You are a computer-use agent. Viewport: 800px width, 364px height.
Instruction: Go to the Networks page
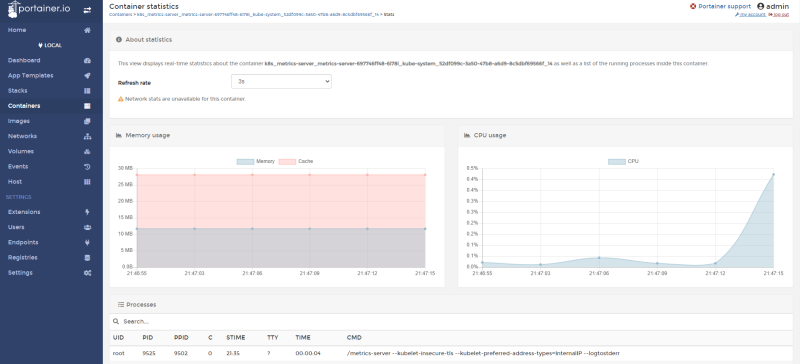(x=22, y=136)
